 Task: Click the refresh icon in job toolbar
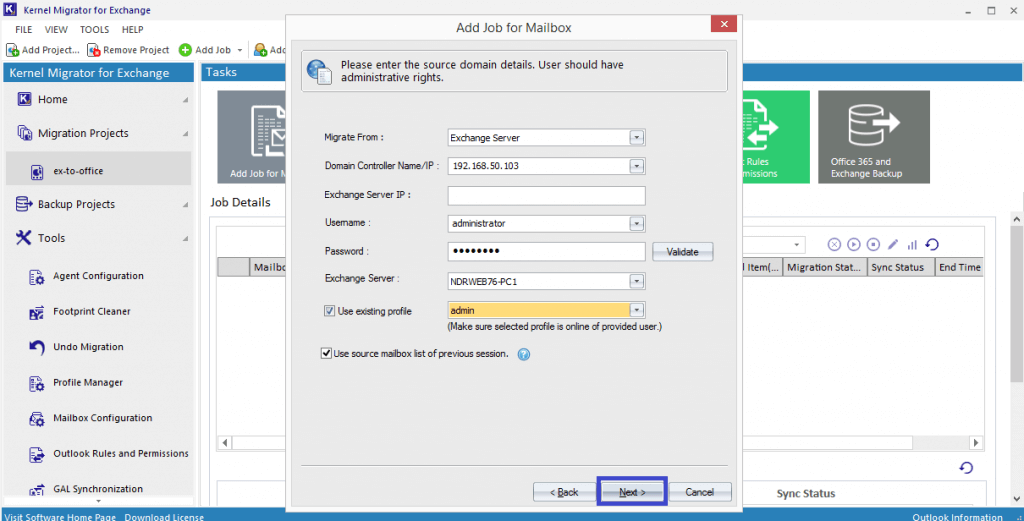coord(933,244)
